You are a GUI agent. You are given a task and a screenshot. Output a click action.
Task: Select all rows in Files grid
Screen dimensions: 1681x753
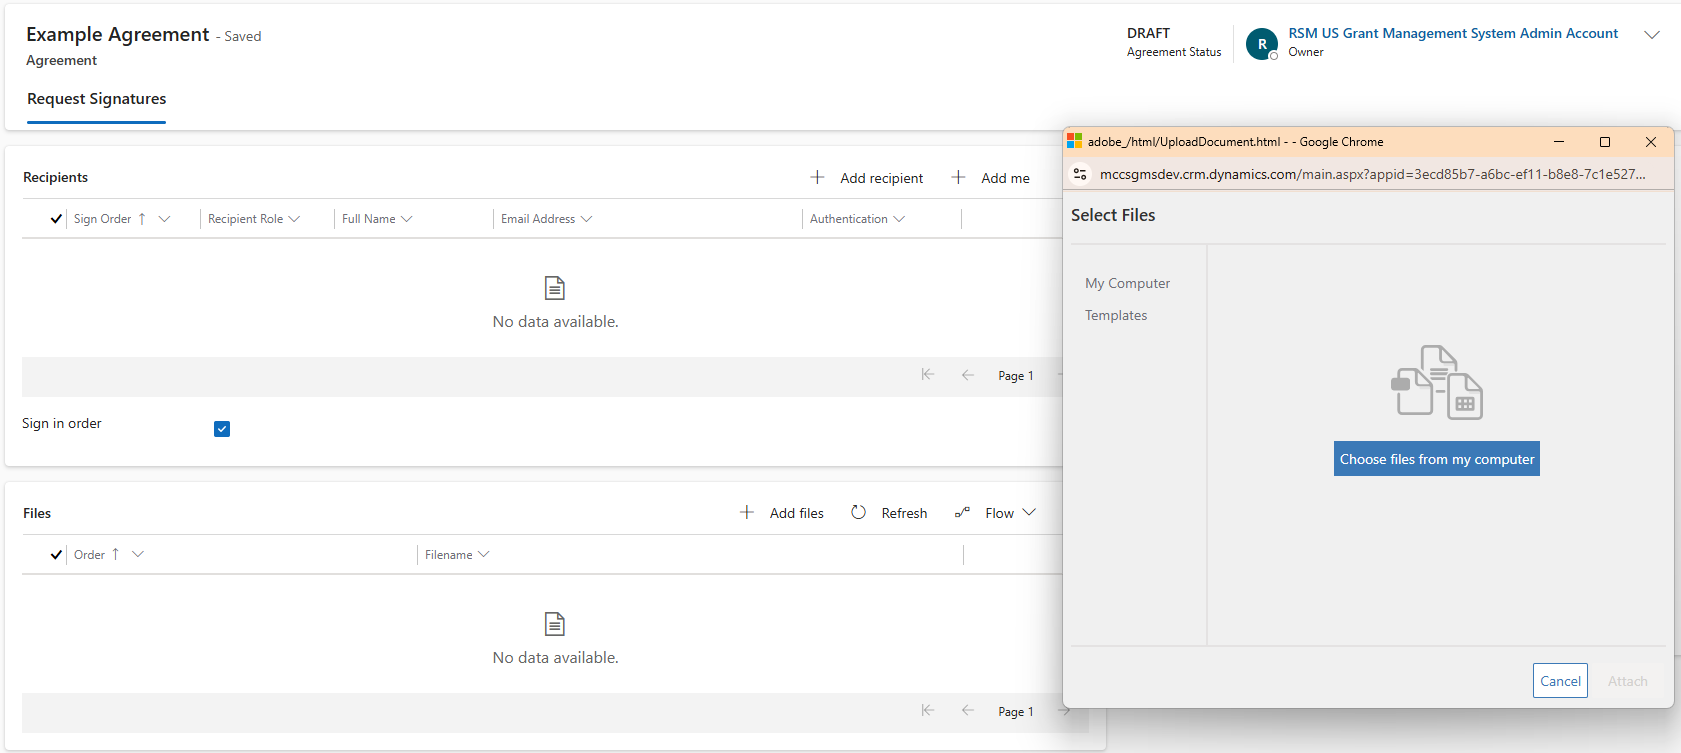pos(56,554)
